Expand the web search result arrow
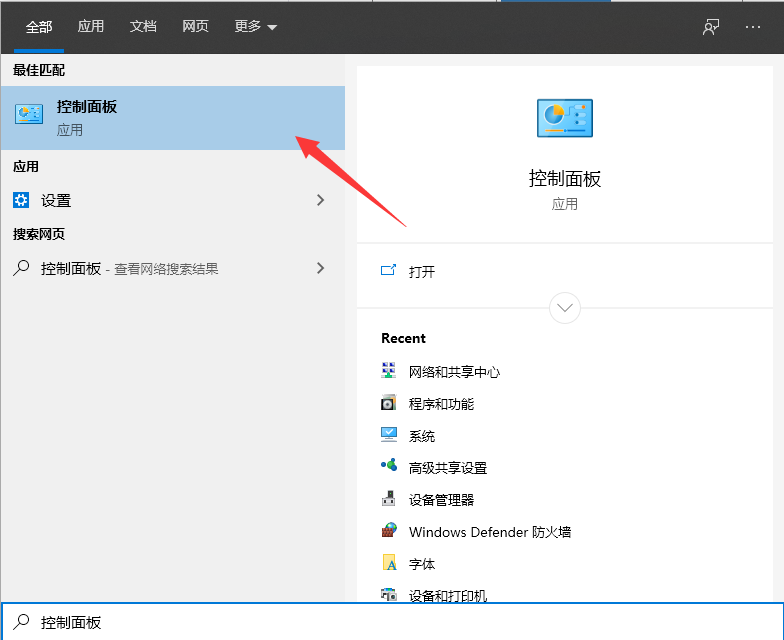Image resolution: width=784 pixels, height=640 pixels. pyautogui.click(x=320, y=268)
